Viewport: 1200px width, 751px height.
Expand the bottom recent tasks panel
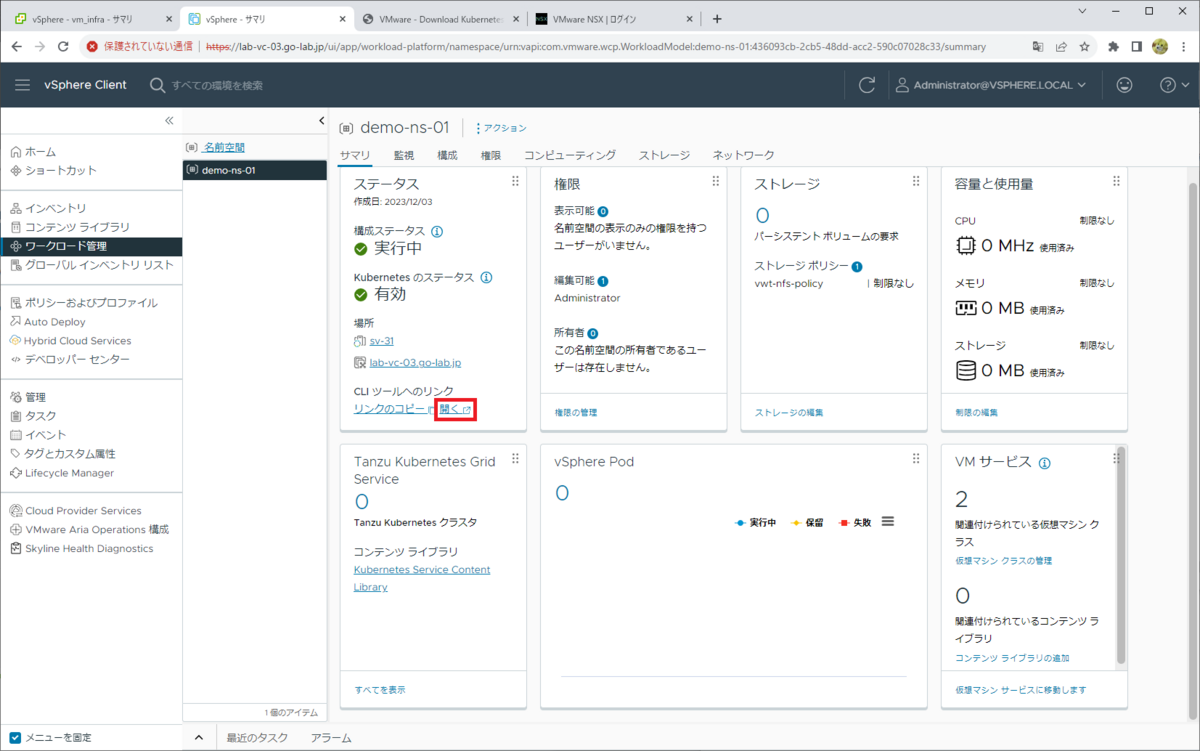pos(198,738)
